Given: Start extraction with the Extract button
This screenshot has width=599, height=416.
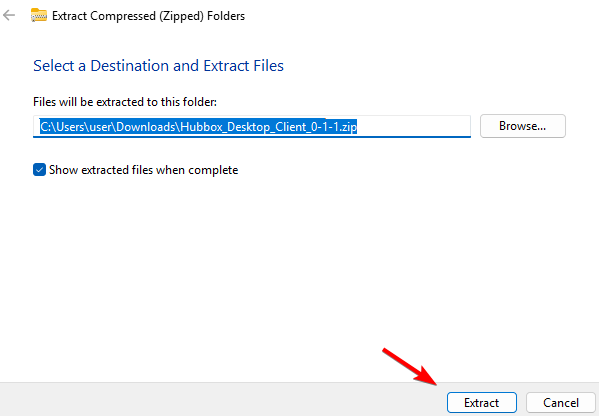Looking at the screenshot, I should click(482, 403).
